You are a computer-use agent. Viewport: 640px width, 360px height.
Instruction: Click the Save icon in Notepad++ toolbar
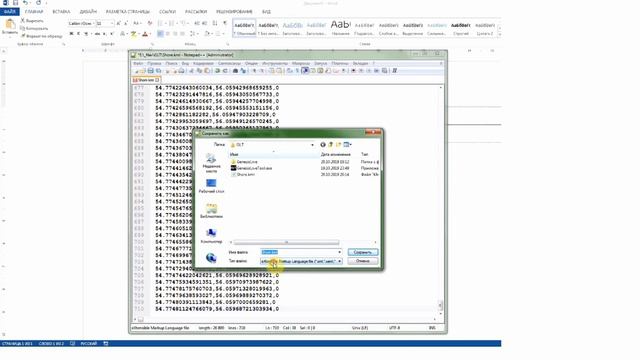click(150, 71)
